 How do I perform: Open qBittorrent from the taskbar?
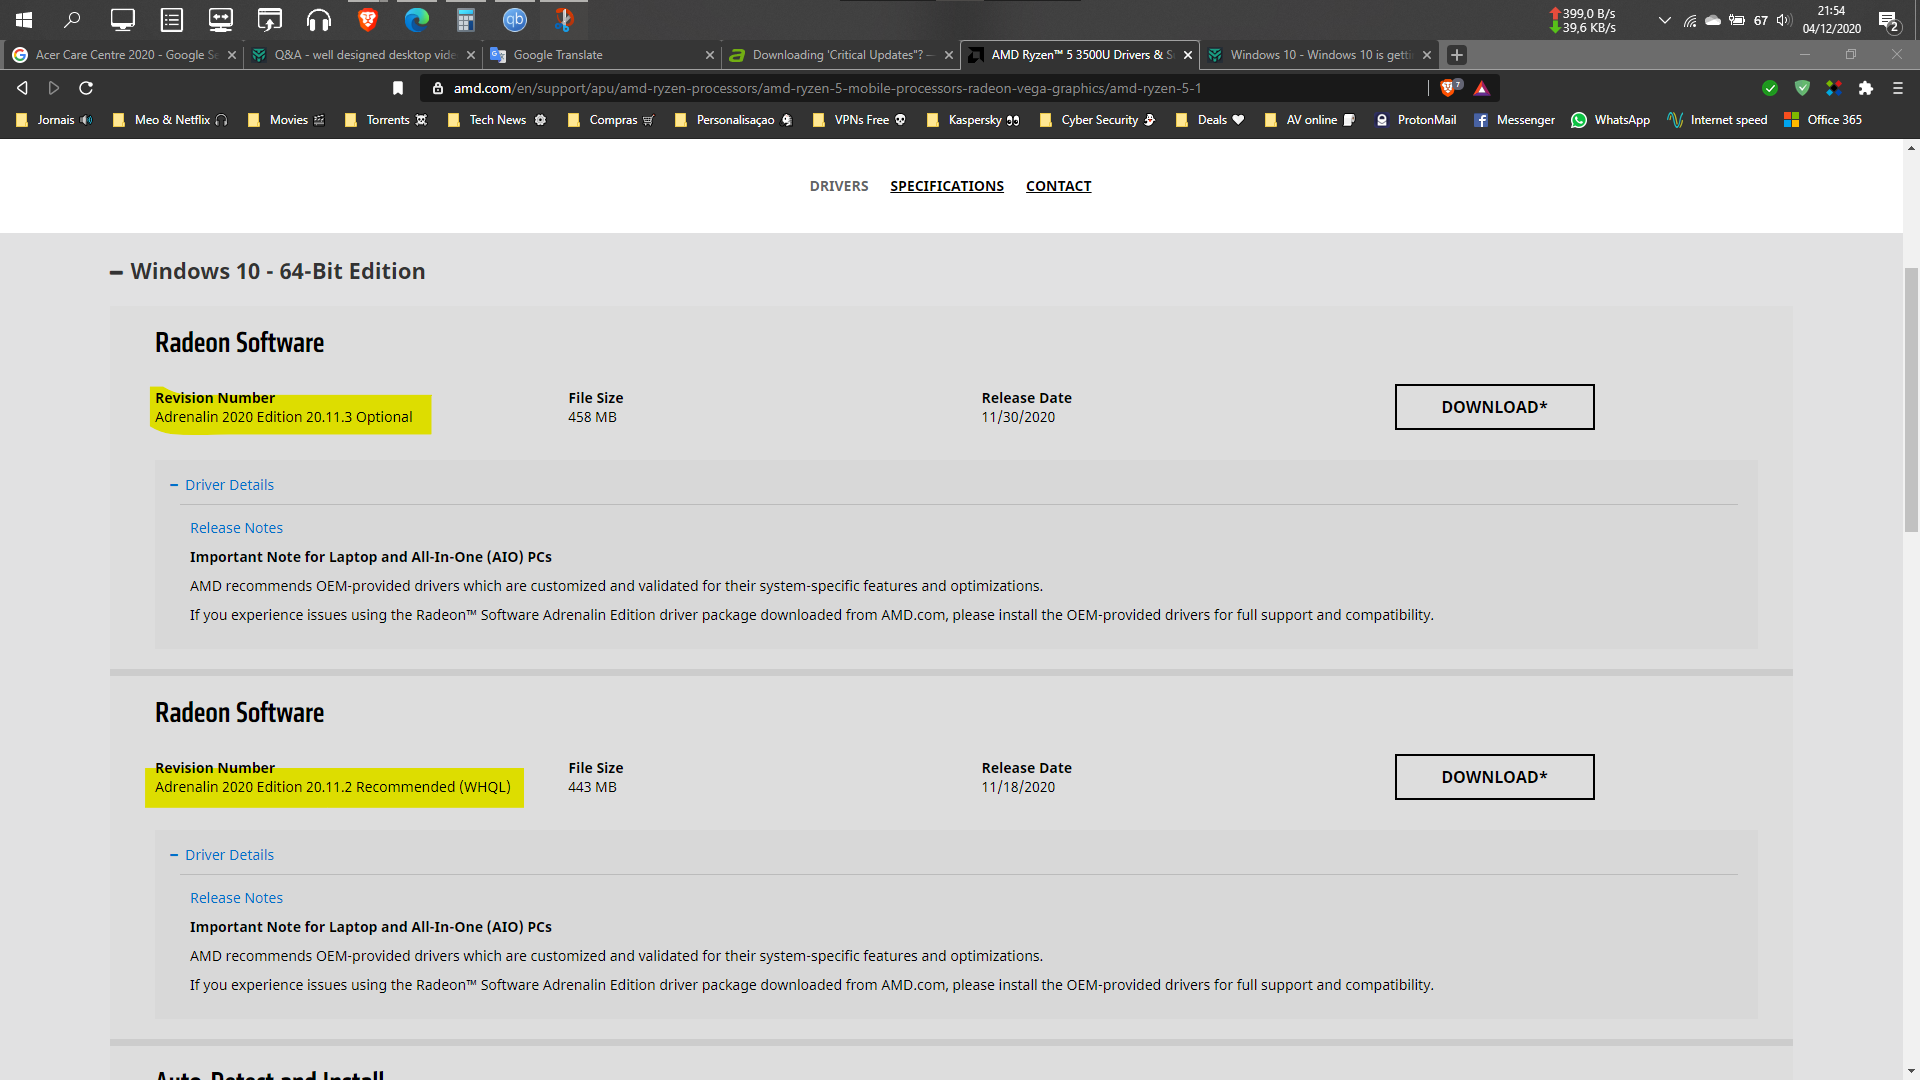[514, 19]
